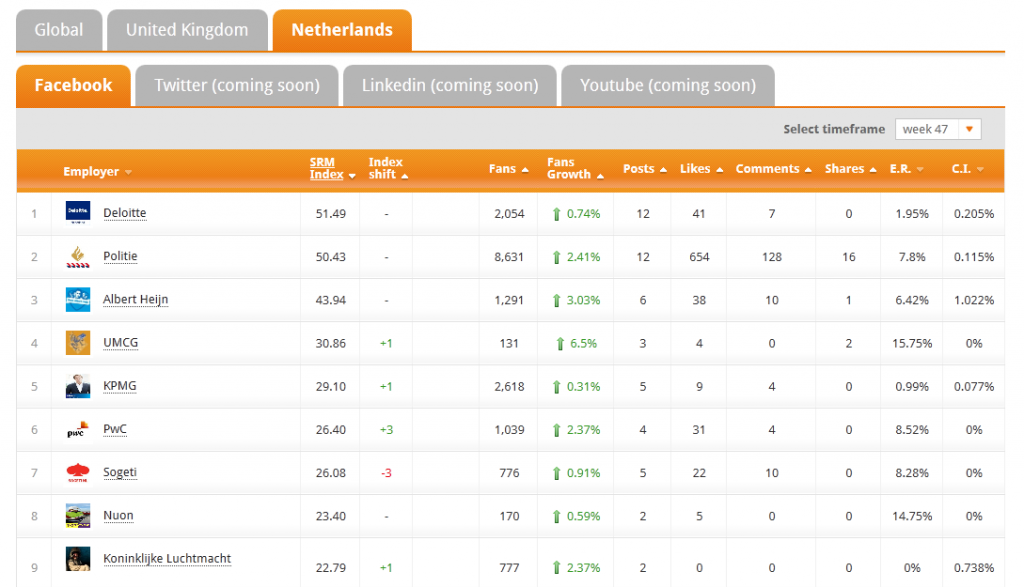Sort by E.R. column
1024x587 pixels.
pyautogui.click(x=906, y=168)
